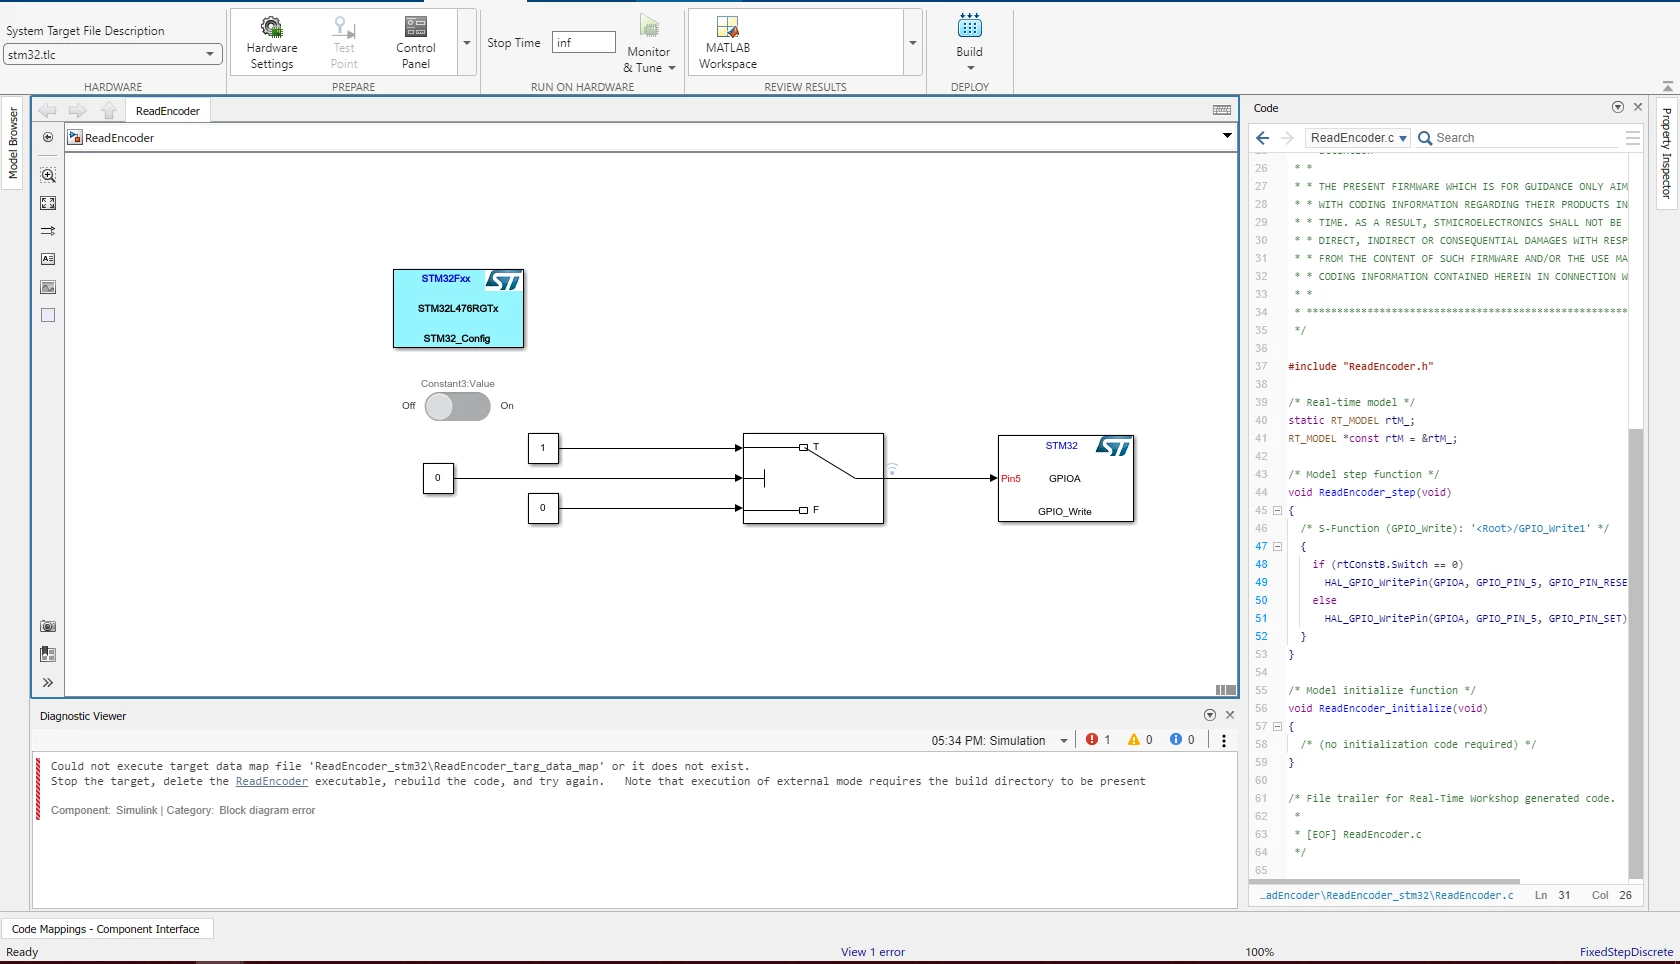Select the Zoom tool in canvas palette
This screenshot has height=964, width=1680.
[x=48, y=175]
